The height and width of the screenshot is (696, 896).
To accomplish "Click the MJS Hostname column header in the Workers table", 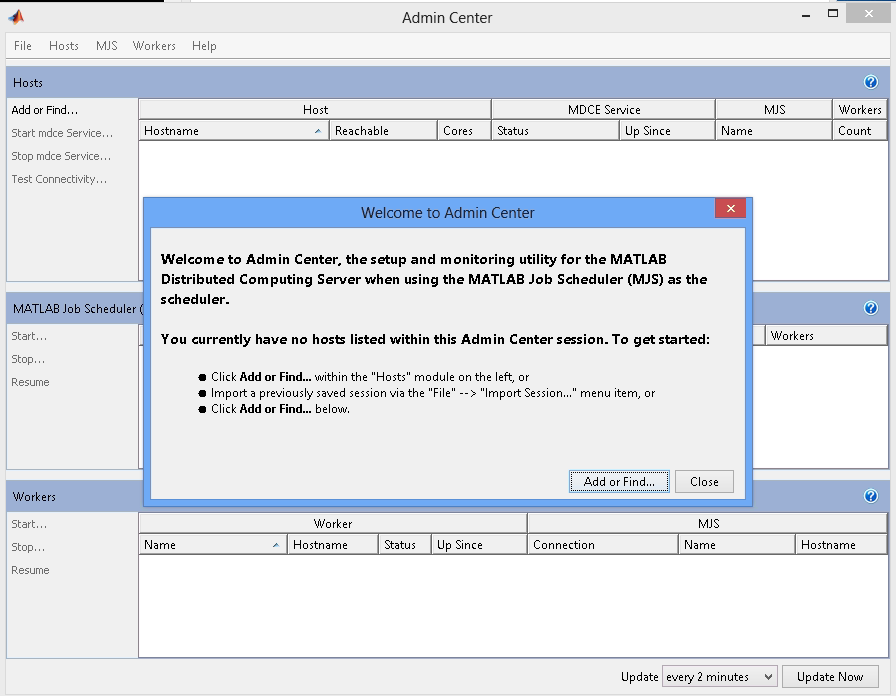I will (x=841, y=545).
